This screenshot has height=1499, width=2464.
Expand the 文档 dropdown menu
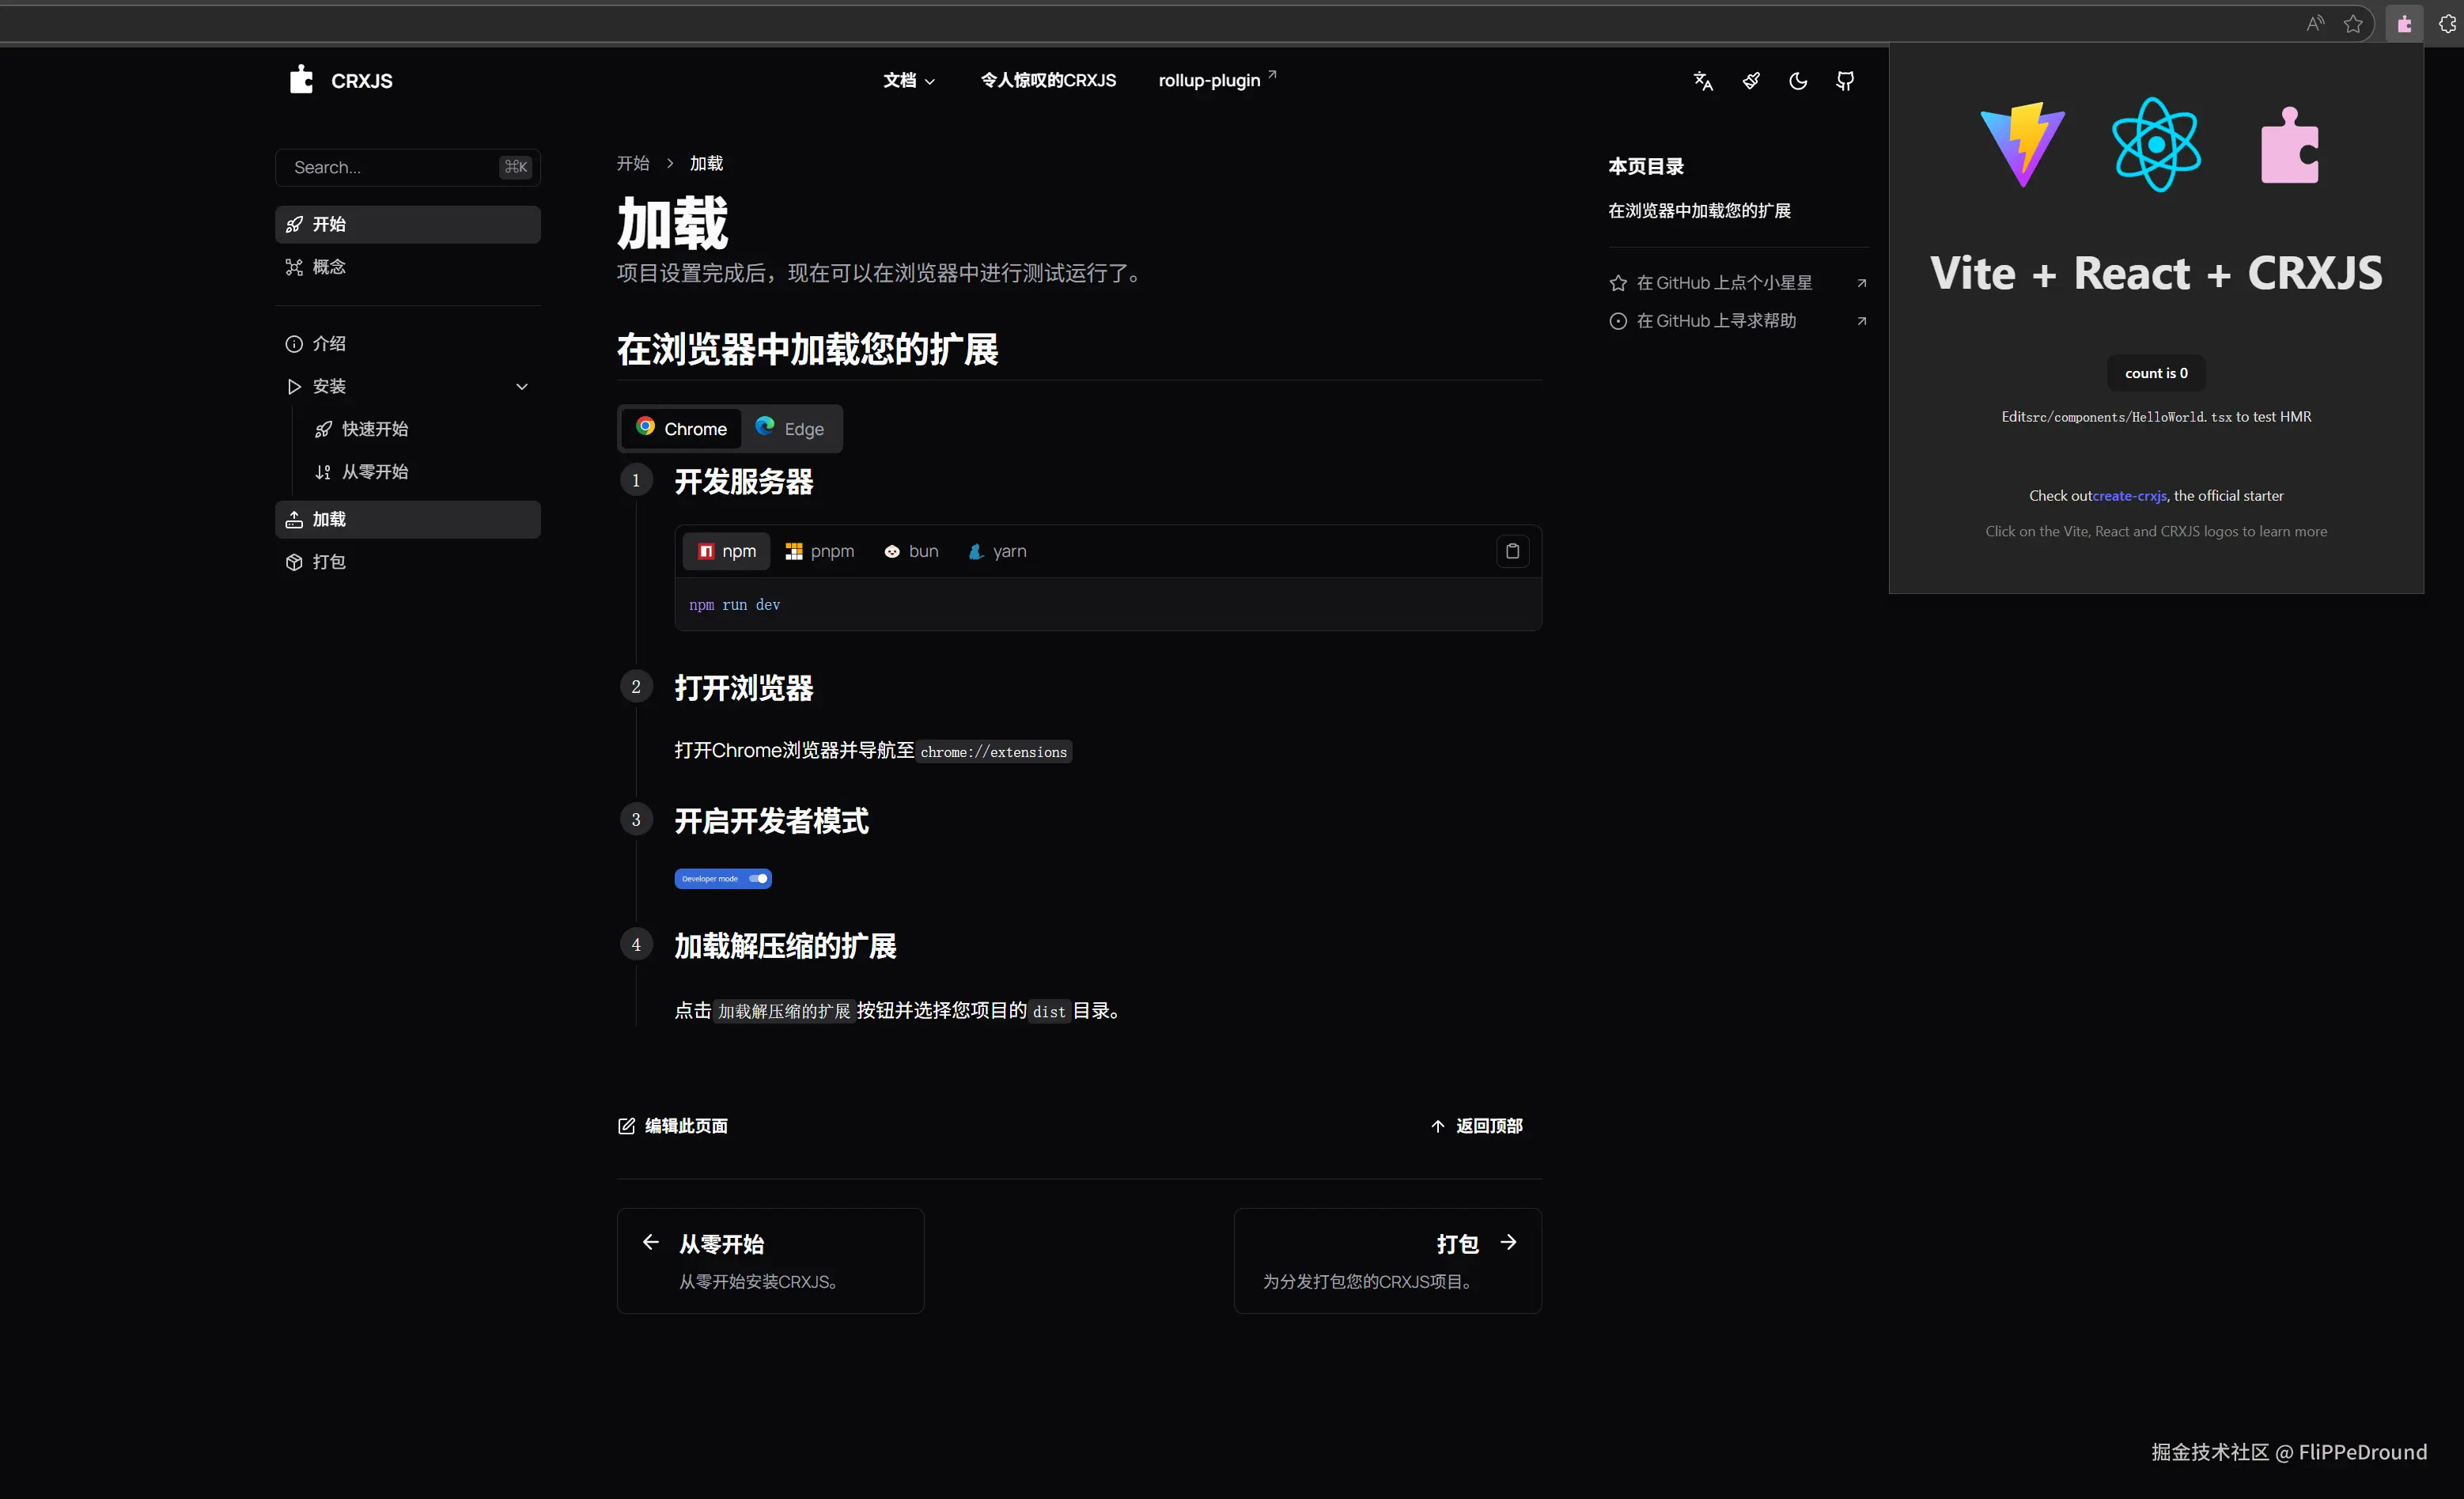(908, 81)
